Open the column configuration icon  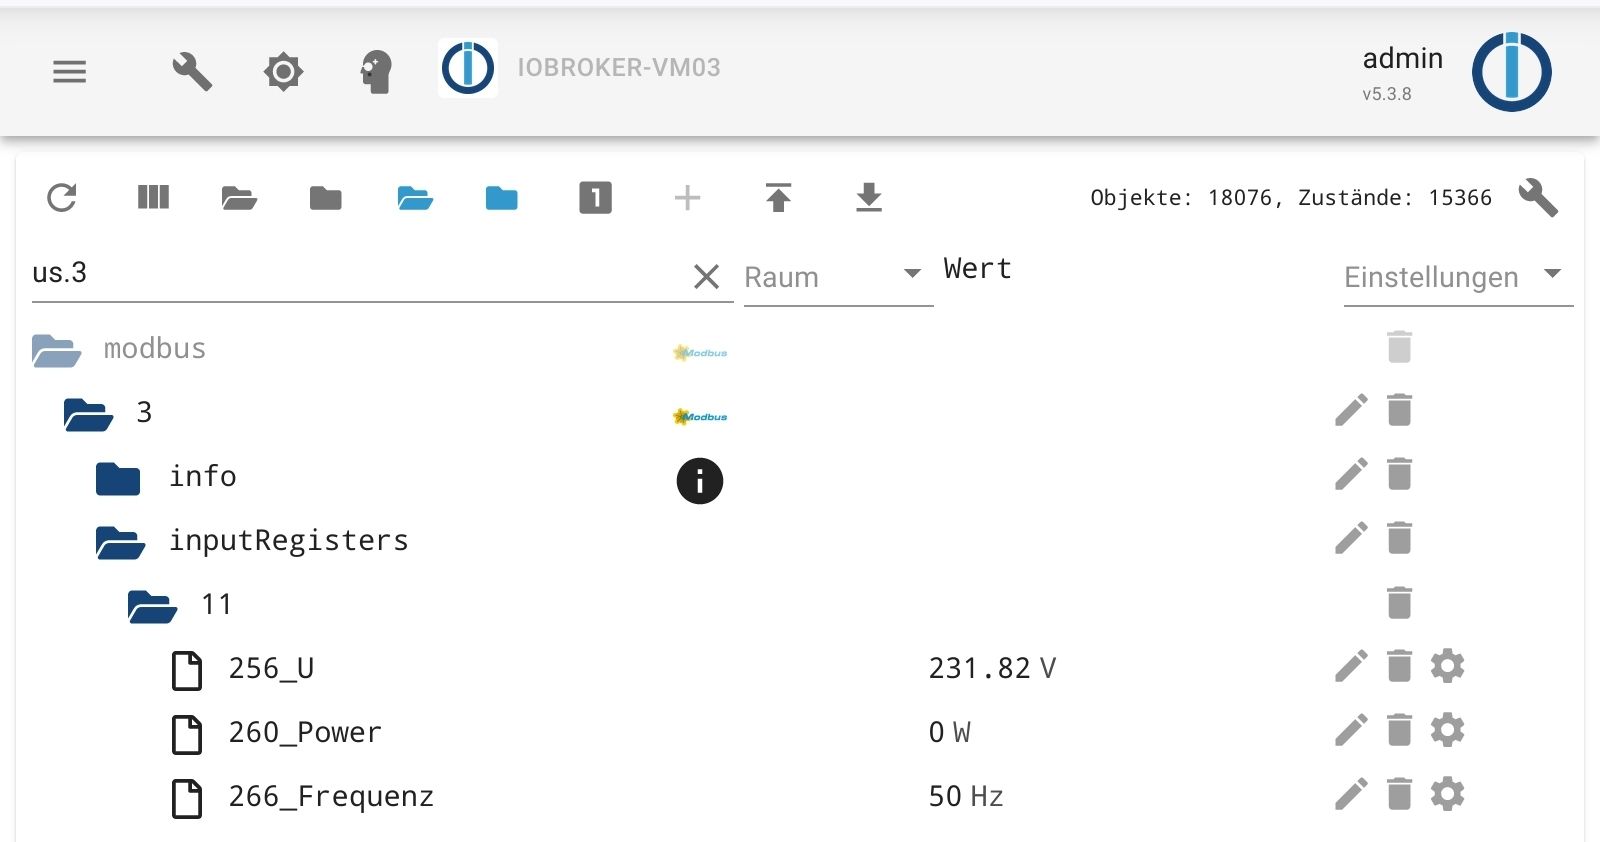[x=153, y=198]
